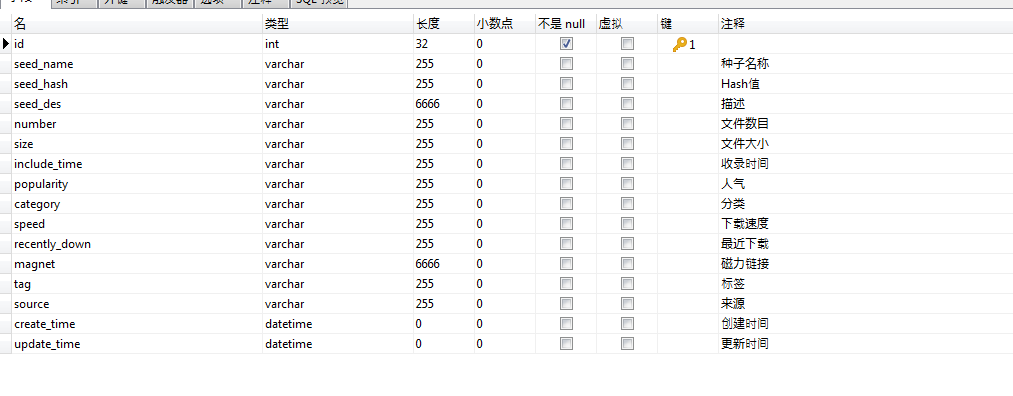Click the comment 收录时间

tap(744, 164)
